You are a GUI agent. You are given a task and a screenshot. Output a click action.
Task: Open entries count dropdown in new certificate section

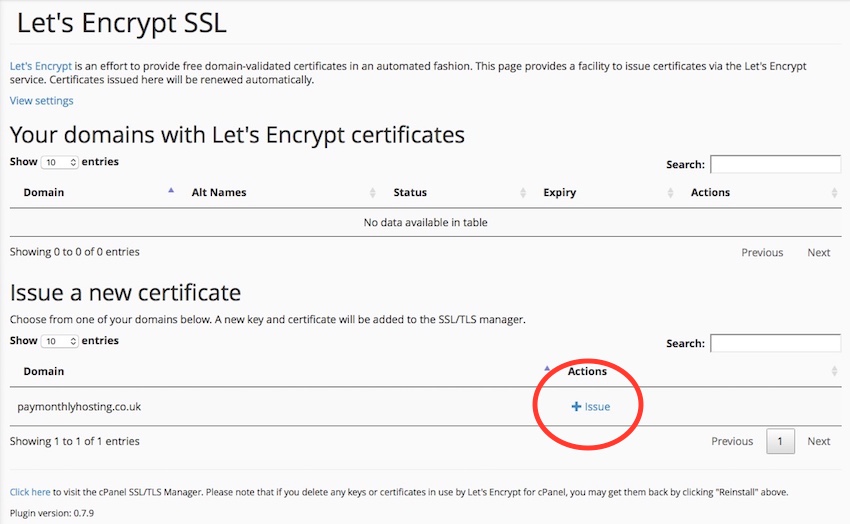[60, 341]
